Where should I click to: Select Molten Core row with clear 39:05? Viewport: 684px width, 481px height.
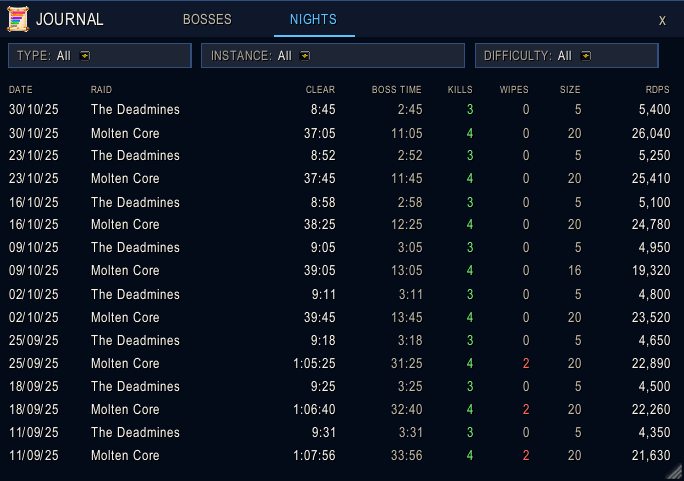[x=339, y=270]
